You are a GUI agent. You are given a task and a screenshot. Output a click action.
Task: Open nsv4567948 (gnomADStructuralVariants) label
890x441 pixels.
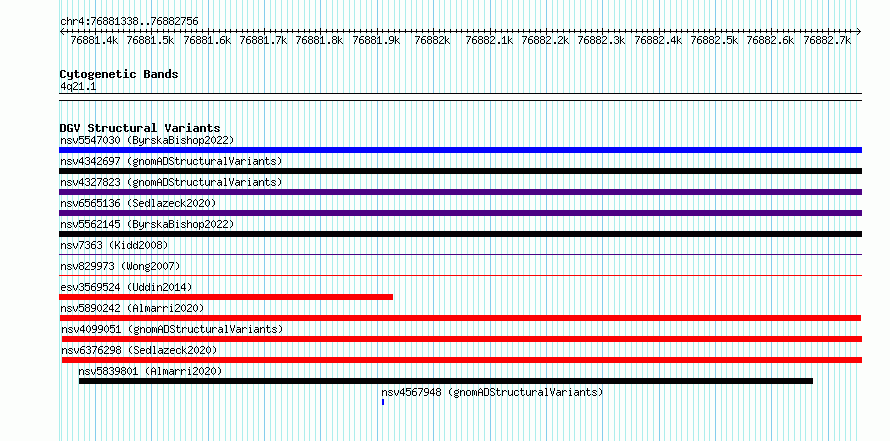point(492,392)
